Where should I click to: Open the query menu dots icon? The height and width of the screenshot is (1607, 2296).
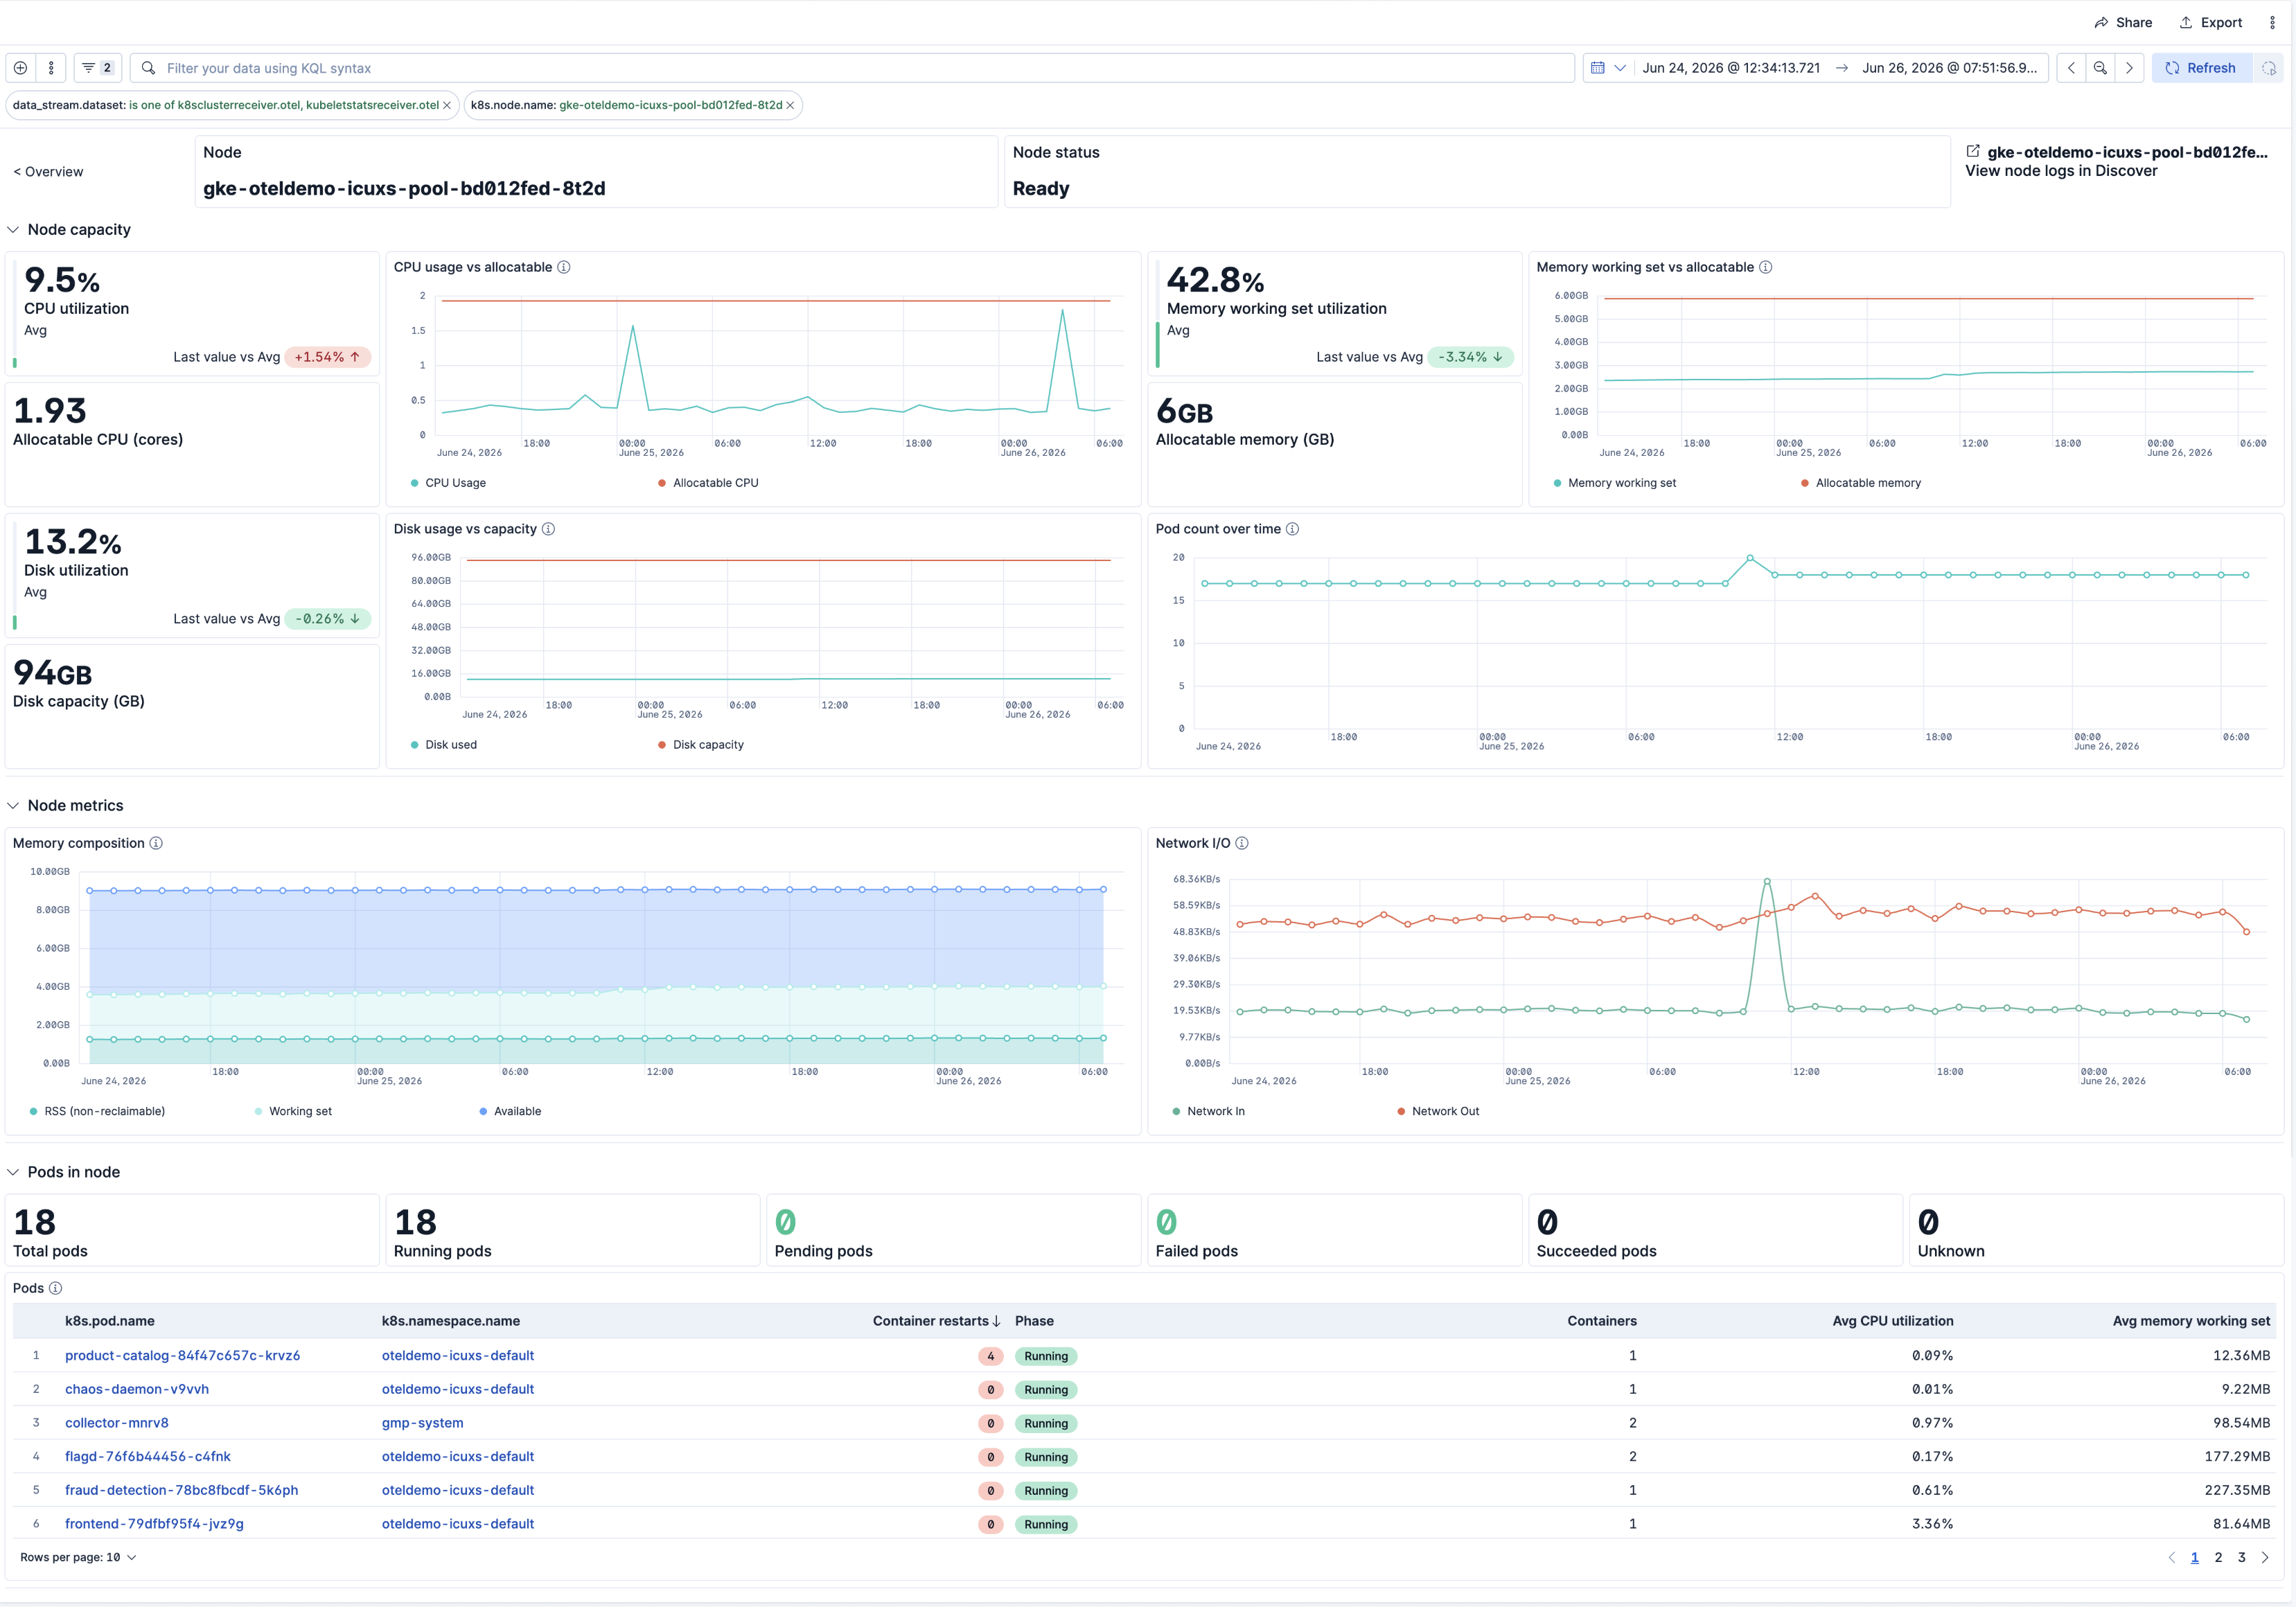tap(51, 68)
